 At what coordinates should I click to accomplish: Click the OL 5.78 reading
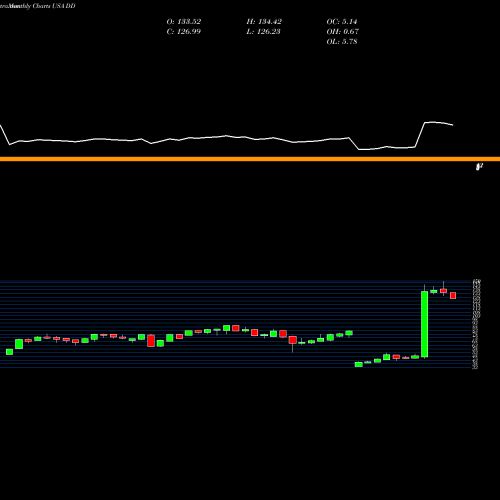pyautogui.click(x=342, y=42)
